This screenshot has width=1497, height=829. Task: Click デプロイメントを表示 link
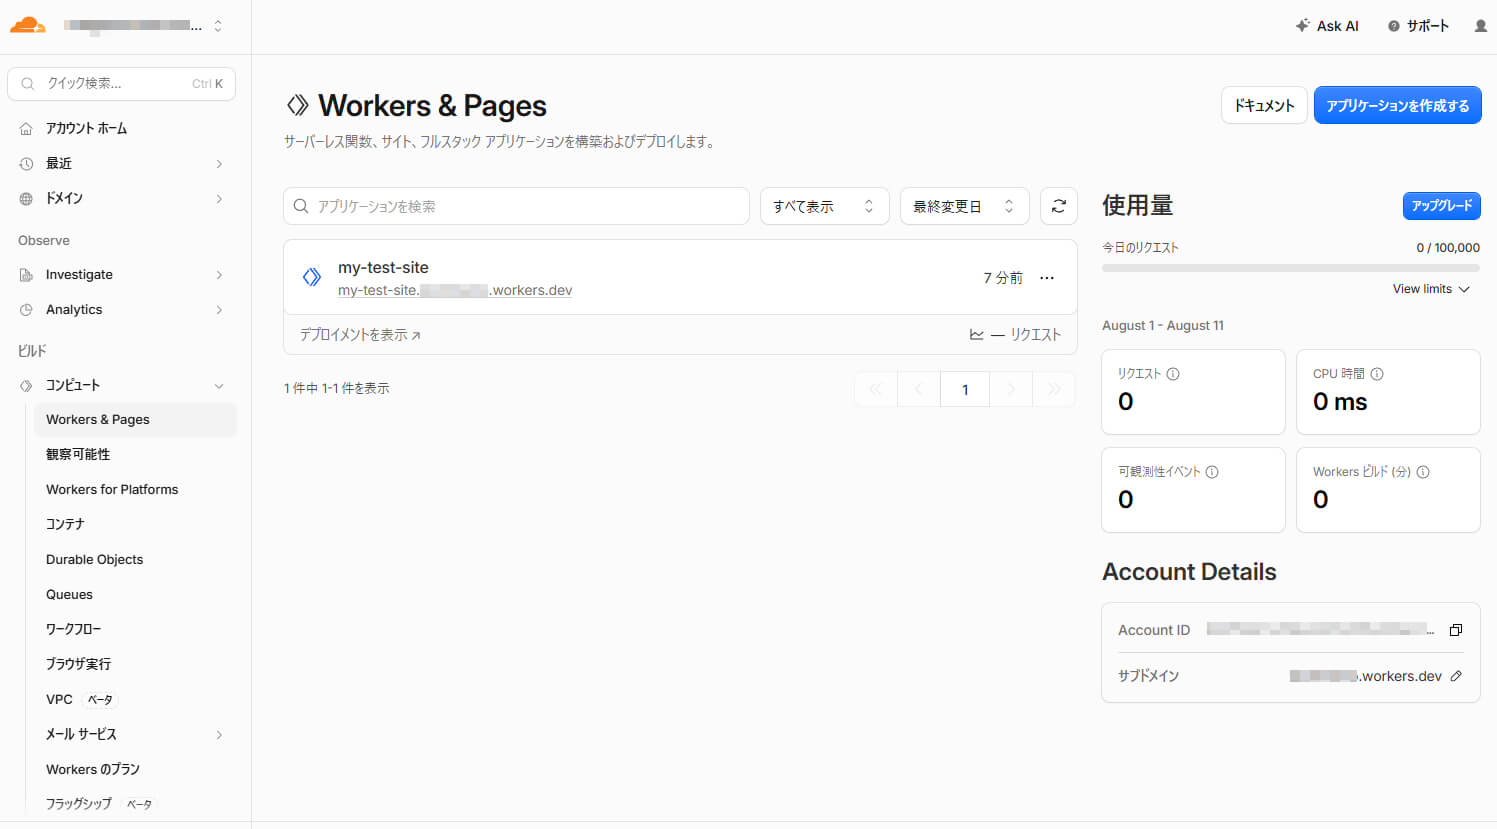point(360,335)
